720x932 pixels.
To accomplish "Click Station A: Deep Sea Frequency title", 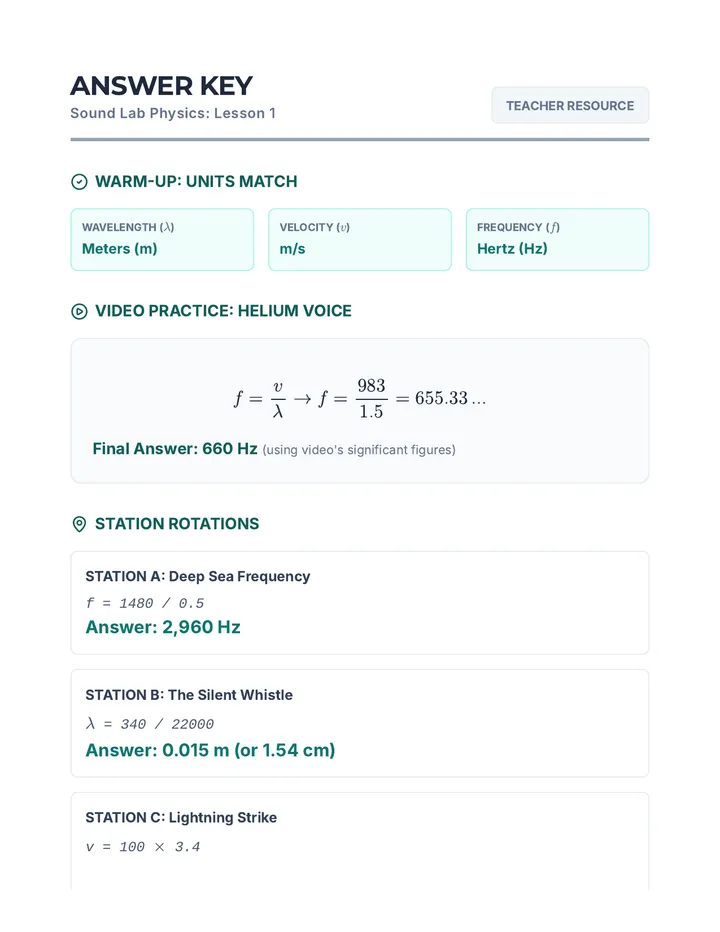I will pos(198,577).
